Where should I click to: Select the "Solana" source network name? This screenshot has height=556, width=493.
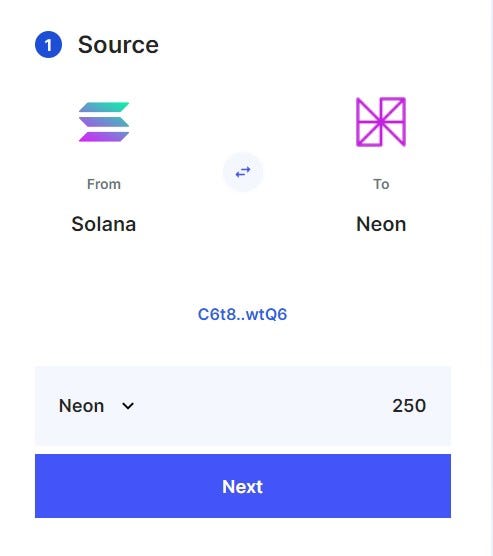(104, 224)
